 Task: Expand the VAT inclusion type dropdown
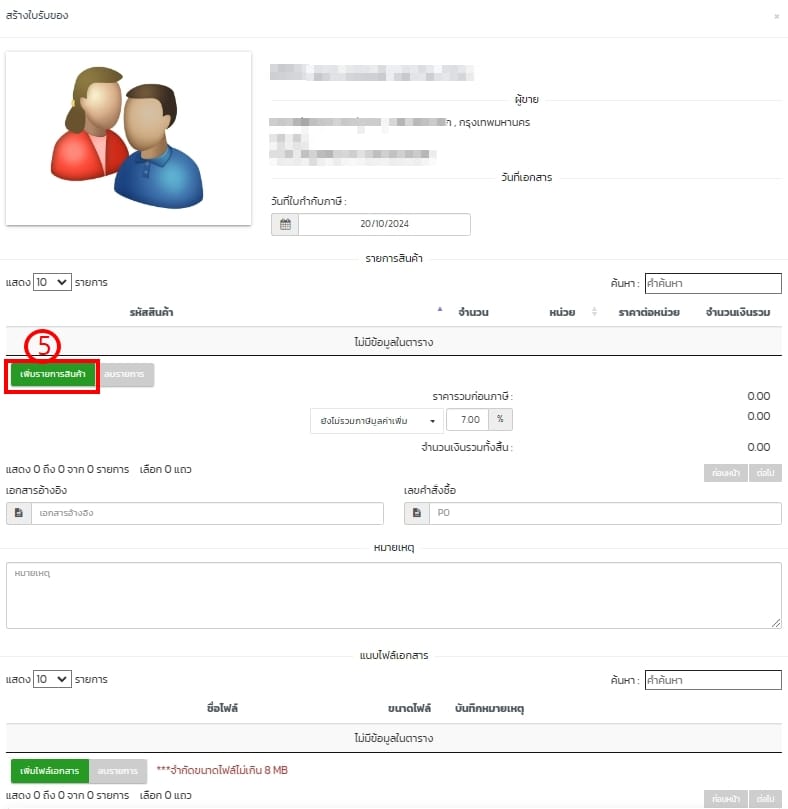[x=376, y=421]
